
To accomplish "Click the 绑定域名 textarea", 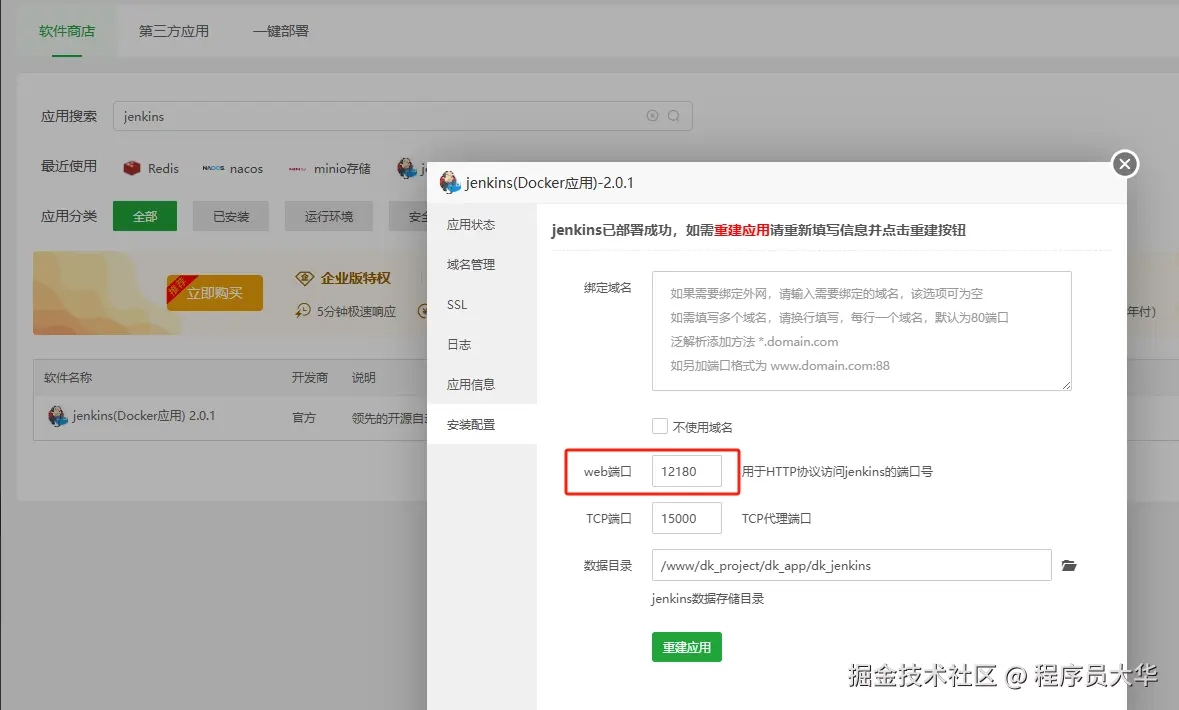I will click(862, 331).
